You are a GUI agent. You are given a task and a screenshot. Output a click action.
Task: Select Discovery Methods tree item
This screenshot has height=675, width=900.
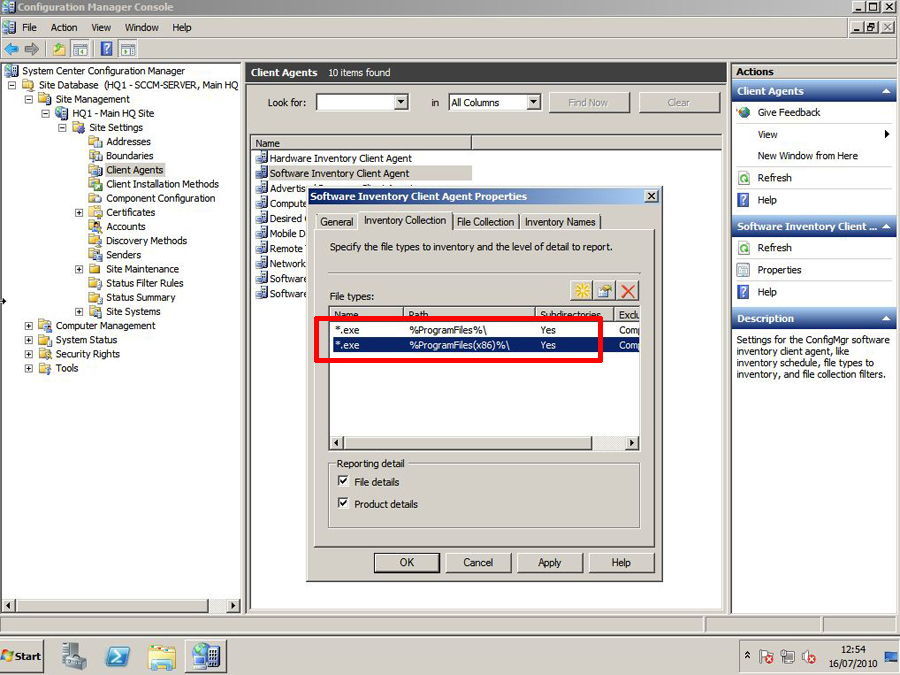point(146,241)
